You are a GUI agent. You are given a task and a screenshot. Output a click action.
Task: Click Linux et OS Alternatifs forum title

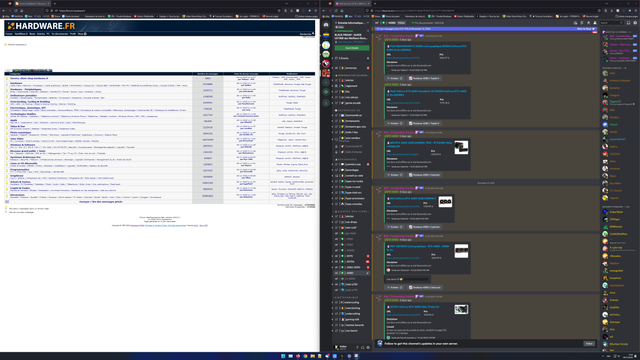(x=24, y=163)
